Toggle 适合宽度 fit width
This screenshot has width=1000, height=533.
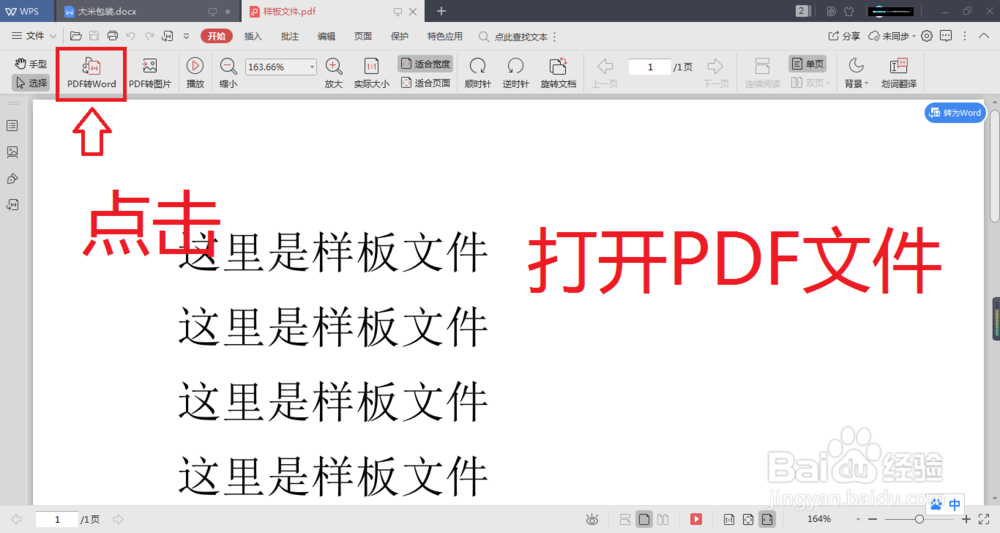(x=425, y=64)
